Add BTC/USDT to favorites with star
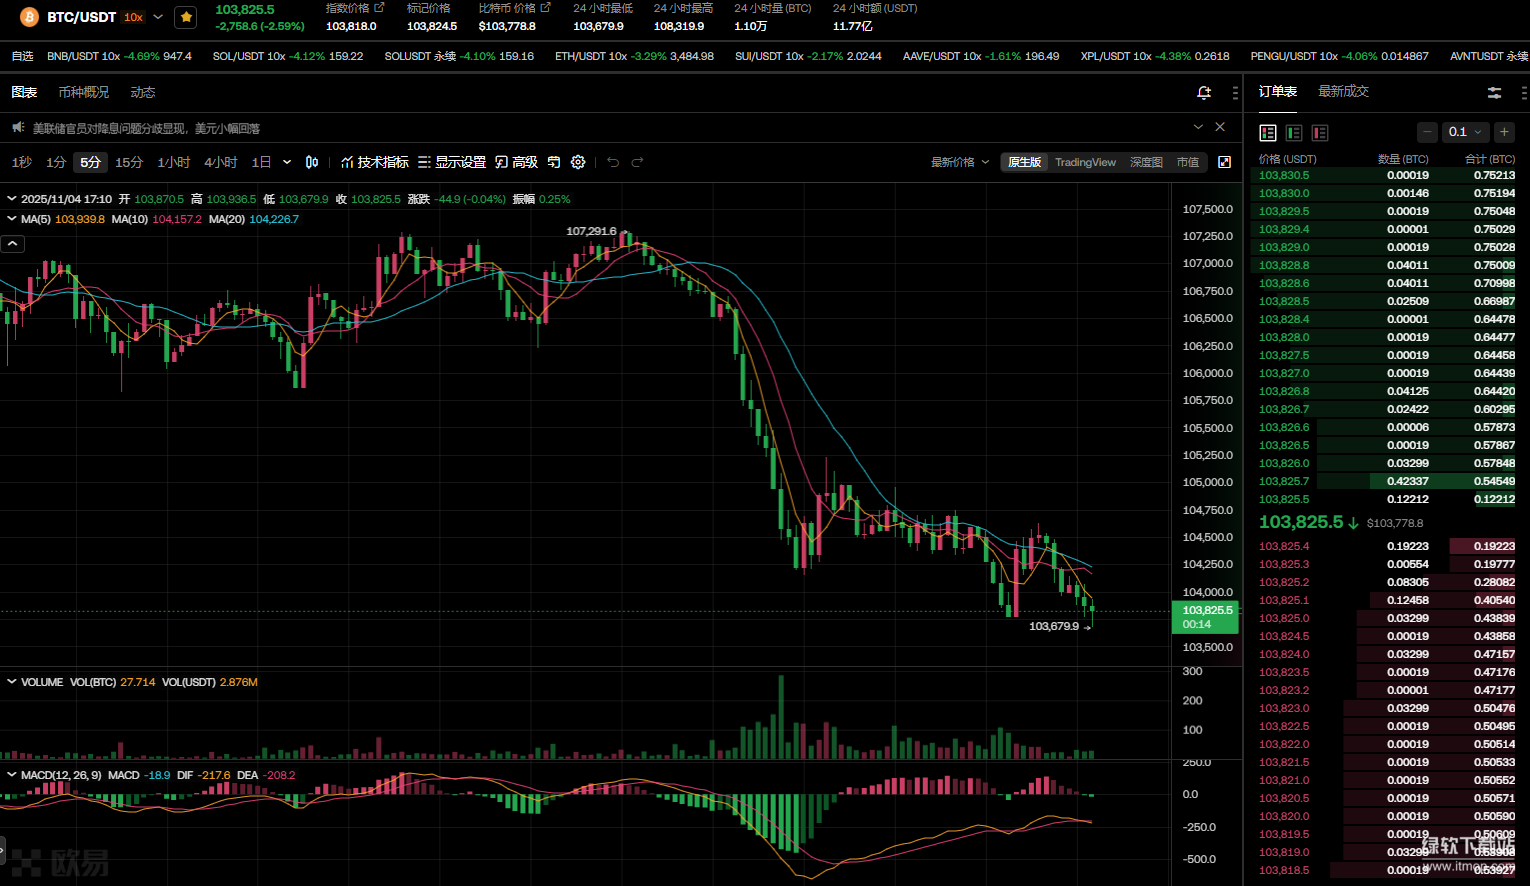The height and width of the screenshot is (886, 1530). pos(186,17)
